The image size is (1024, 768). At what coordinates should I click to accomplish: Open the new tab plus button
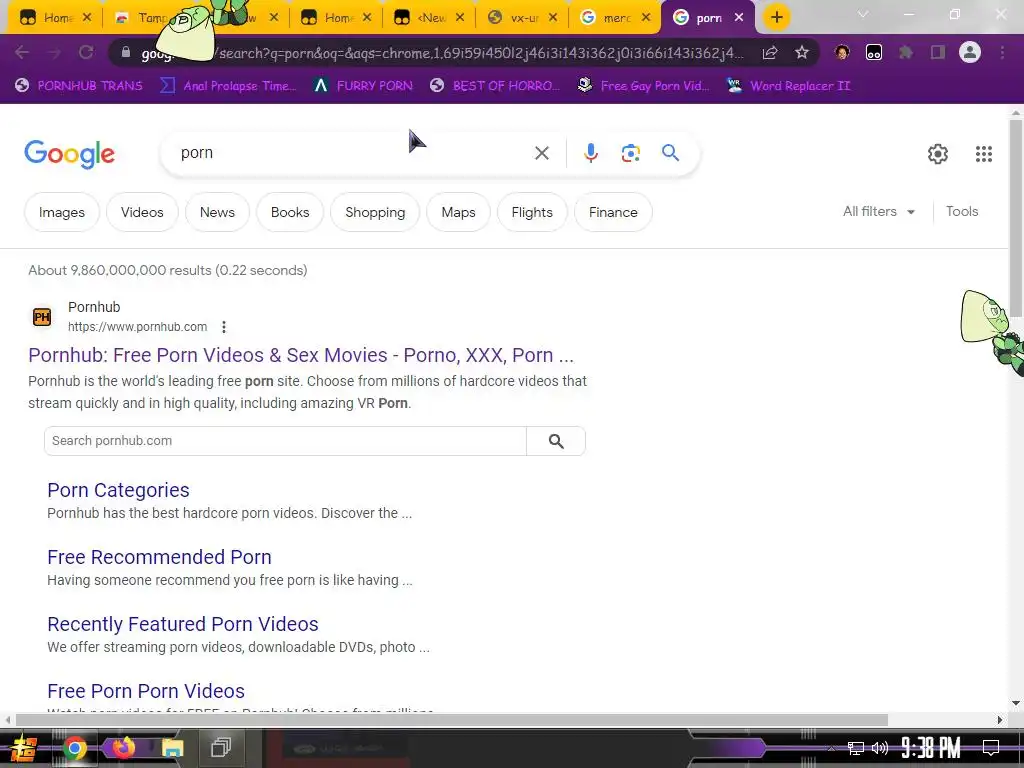tap(776, 17)
